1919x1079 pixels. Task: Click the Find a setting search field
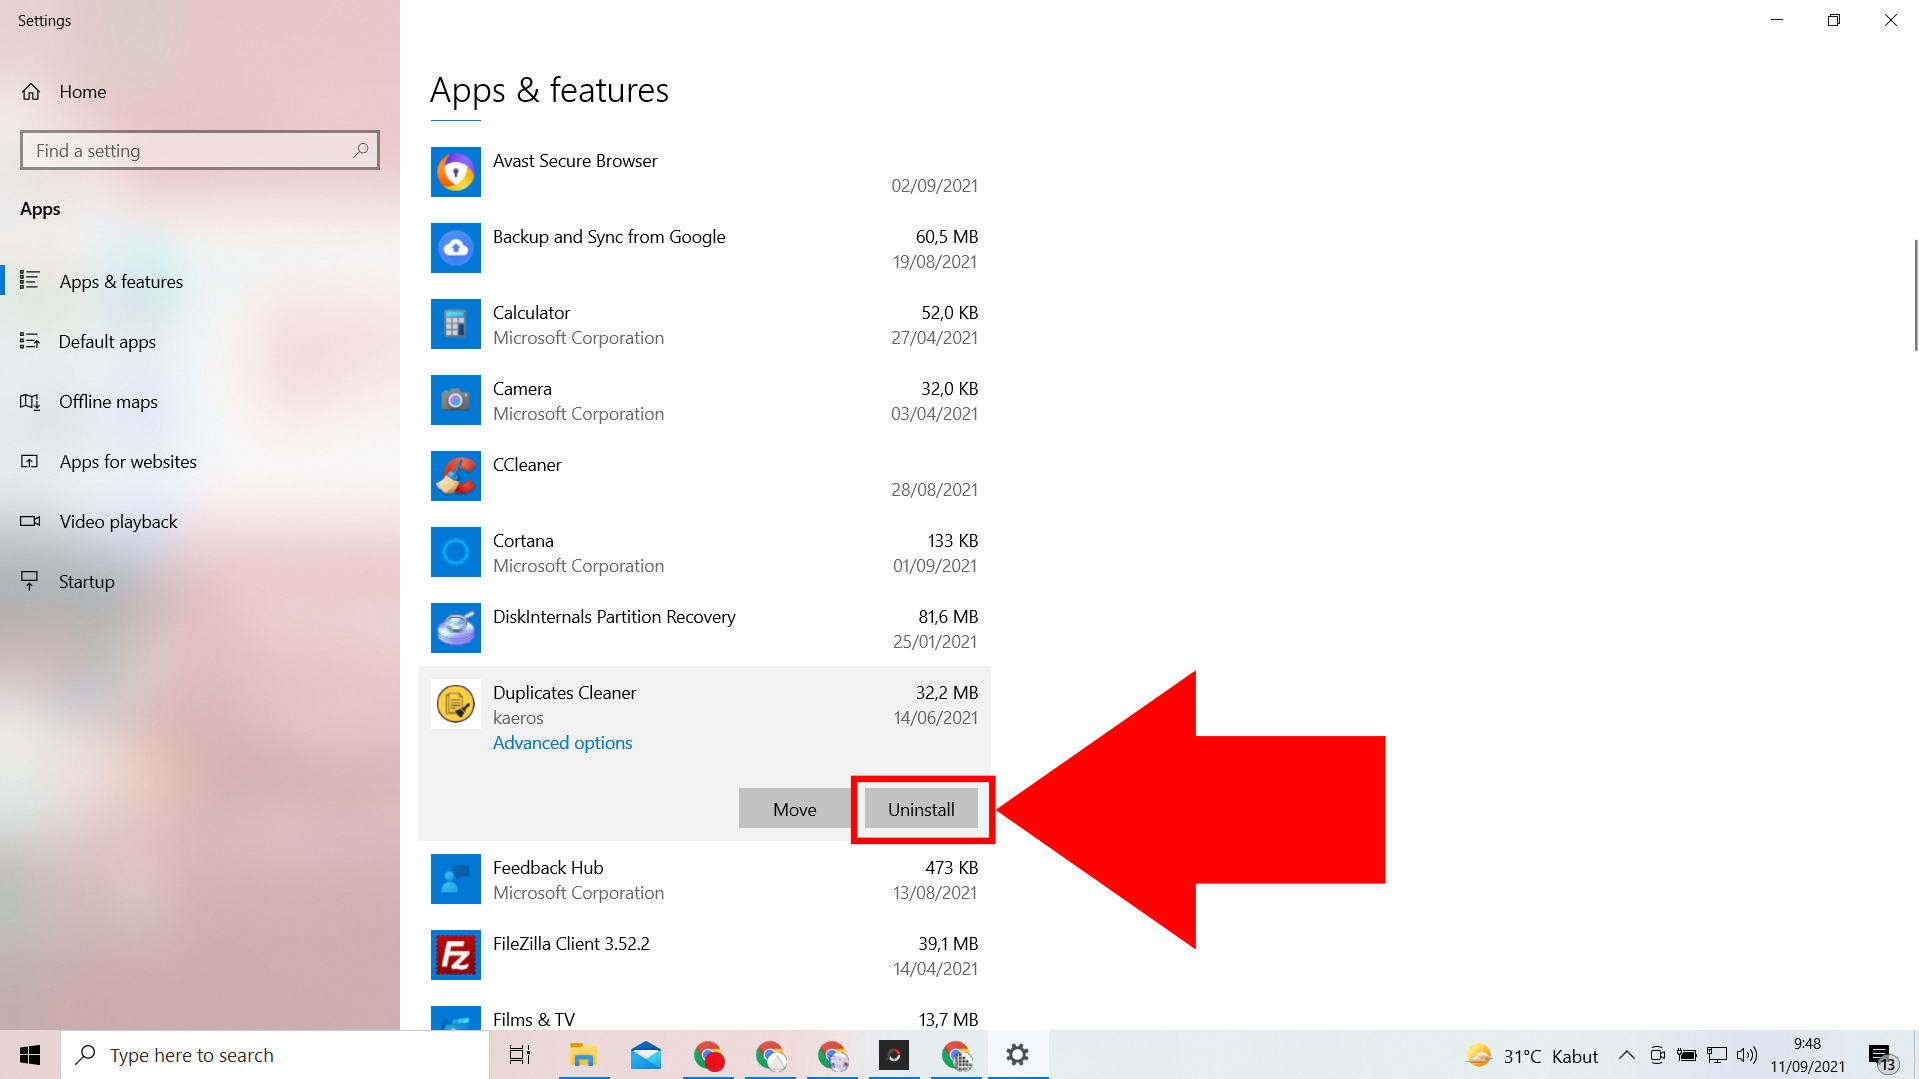point(200,150)
